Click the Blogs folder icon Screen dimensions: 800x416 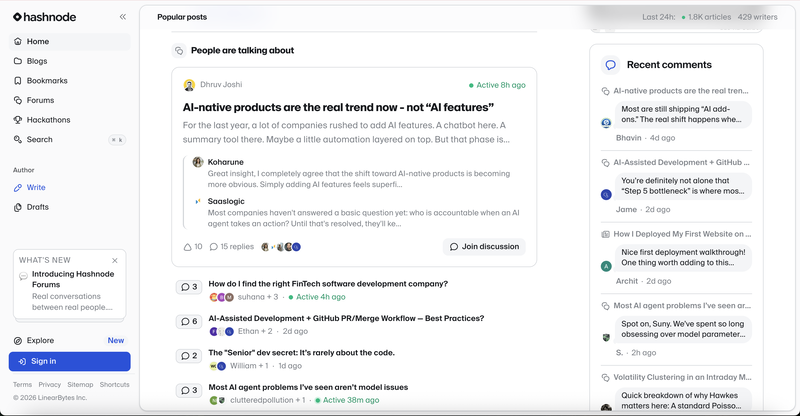[x=18, y=61]
